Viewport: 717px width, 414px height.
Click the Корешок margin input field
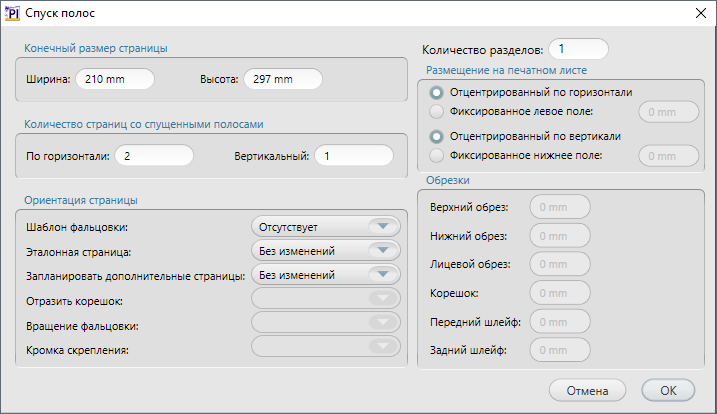560,293
